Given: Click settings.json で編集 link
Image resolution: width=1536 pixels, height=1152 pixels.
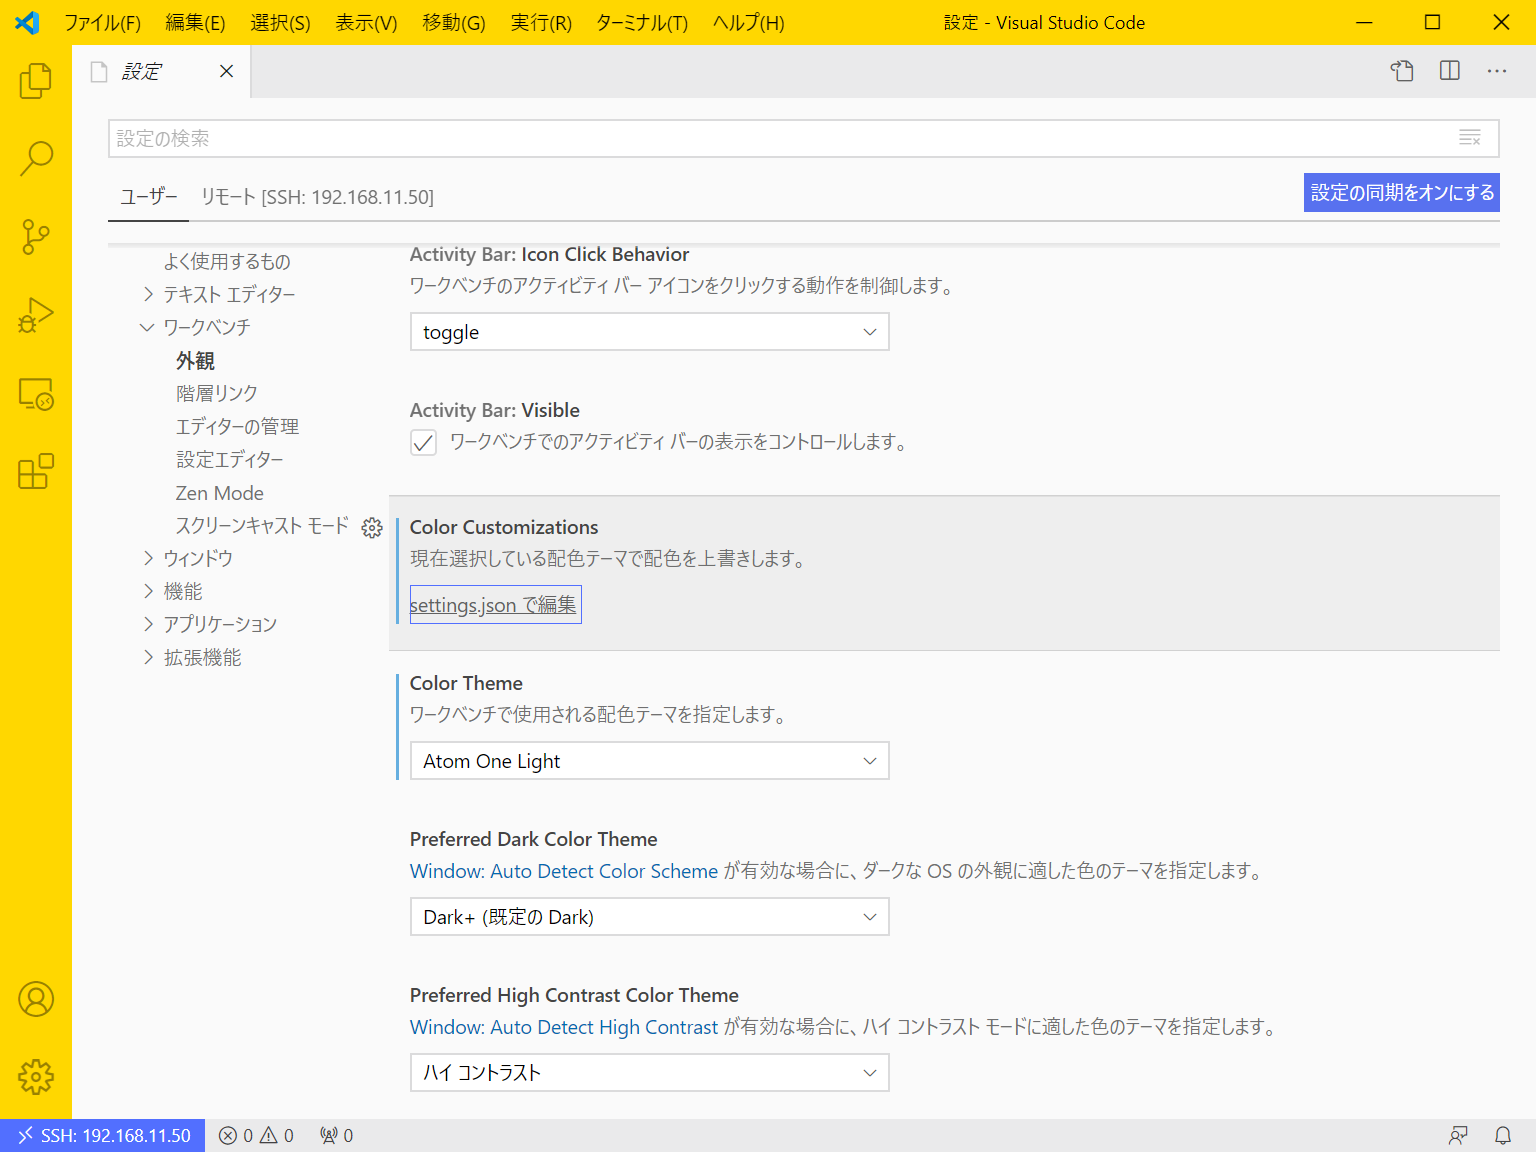Looking at the screenshot, I should coord(494,605).
